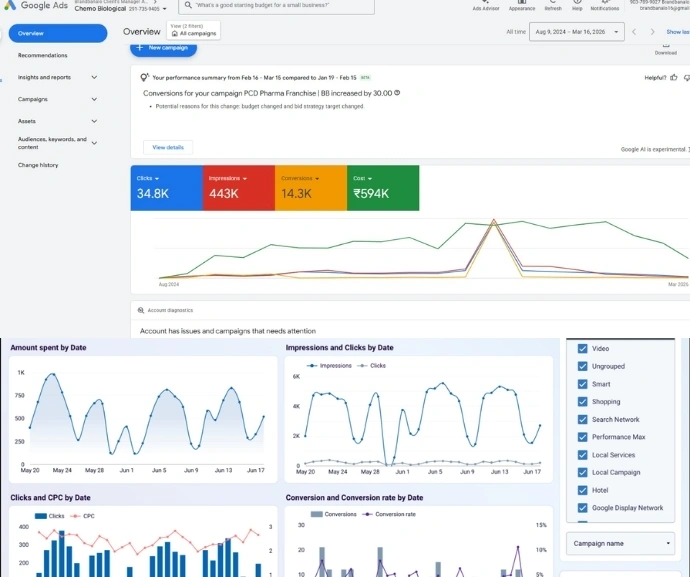Open the Campaign name dropdown

tap(620, 543)
